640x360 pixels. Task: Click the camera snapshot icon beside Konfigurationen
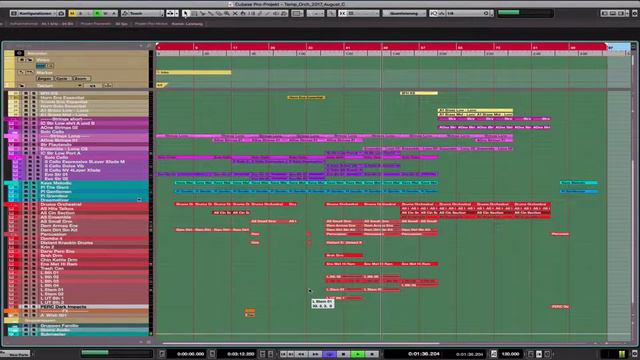[61, 13]
